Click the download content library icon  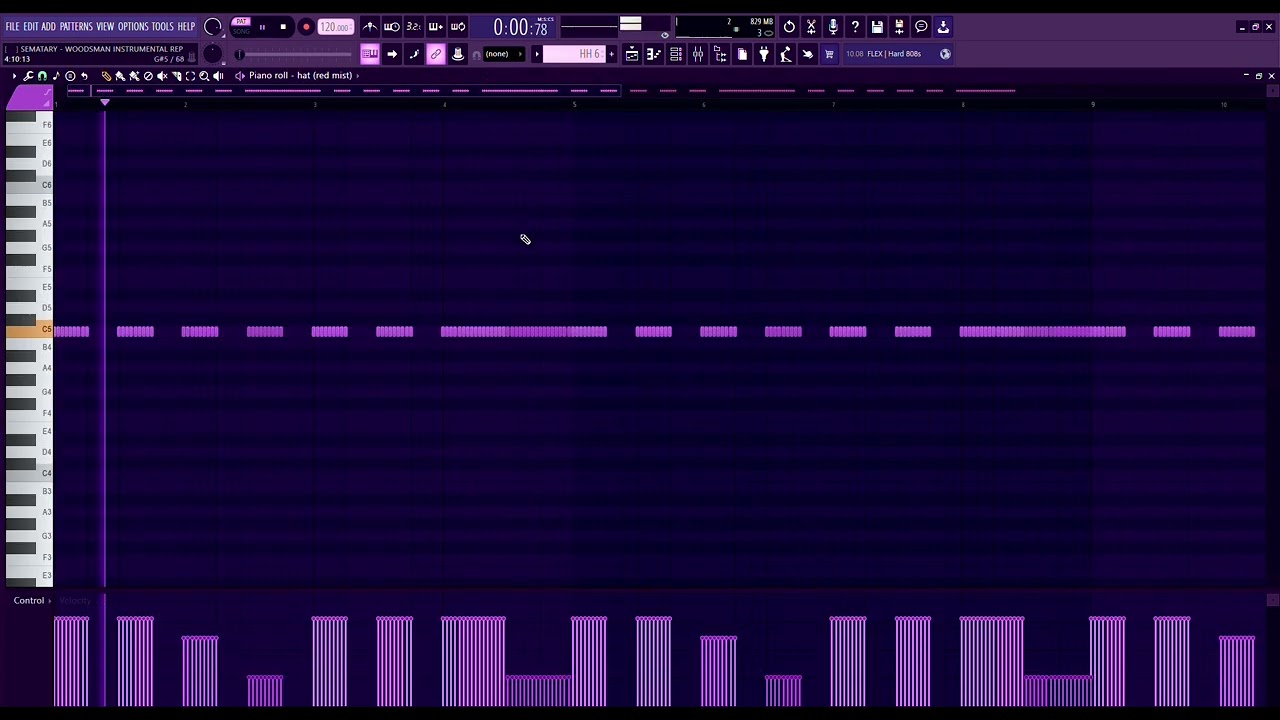pos(943,27)
